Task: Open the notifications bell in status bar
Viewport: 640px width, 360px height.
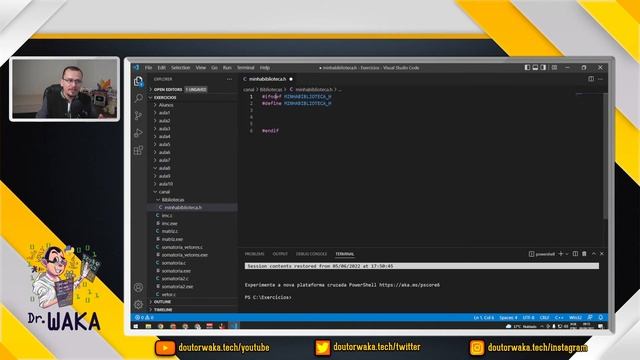Action: 601,318
